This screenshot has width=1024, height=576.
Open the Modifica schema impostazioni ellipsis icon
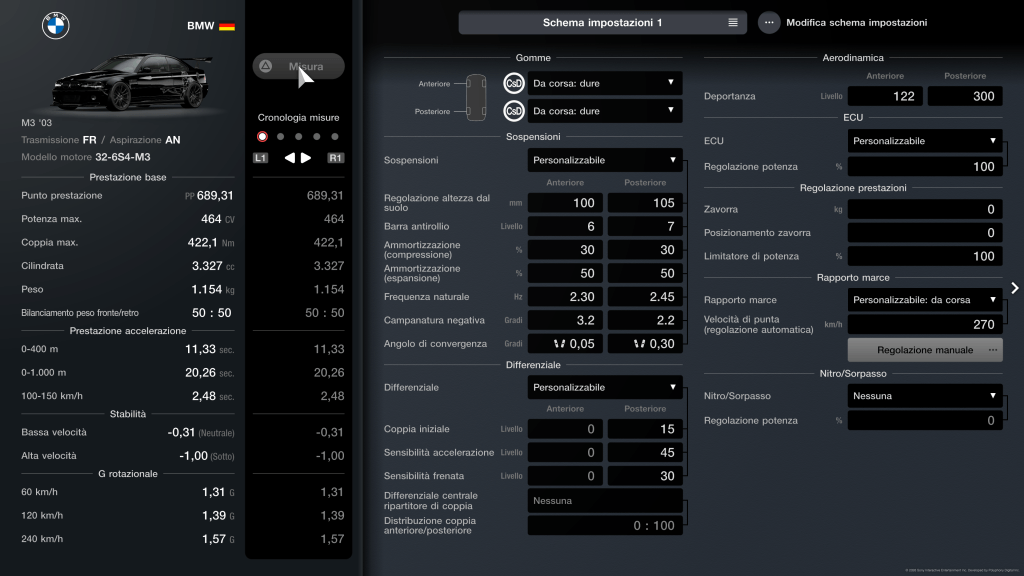(769, 23)
